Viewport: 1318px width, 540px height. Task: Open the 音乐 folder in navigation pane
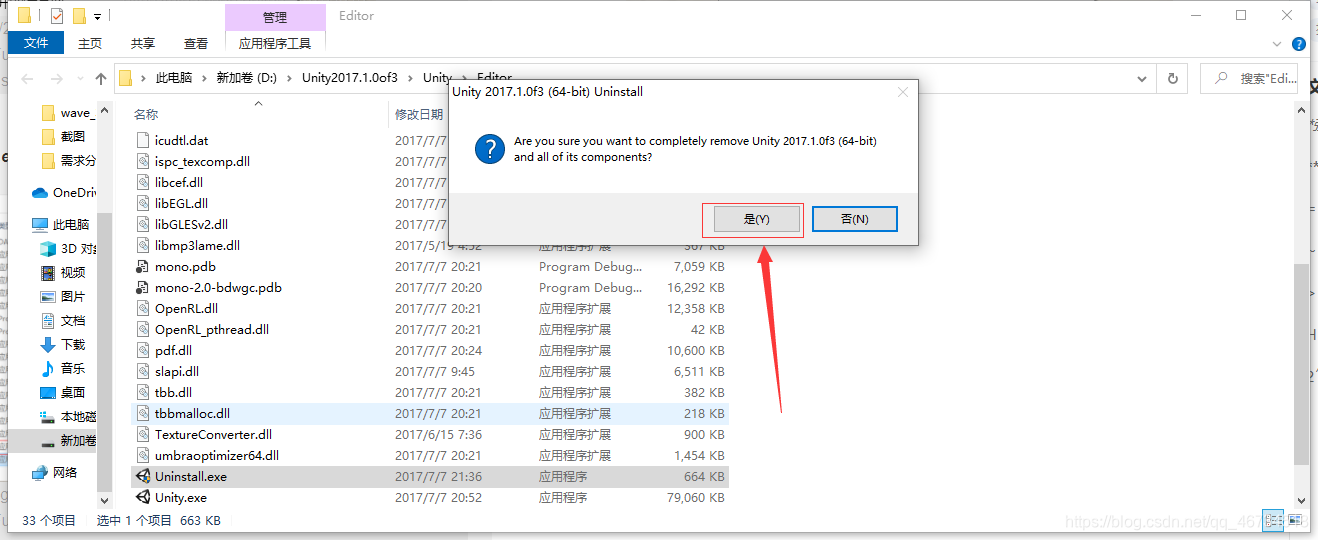point(62,369)
